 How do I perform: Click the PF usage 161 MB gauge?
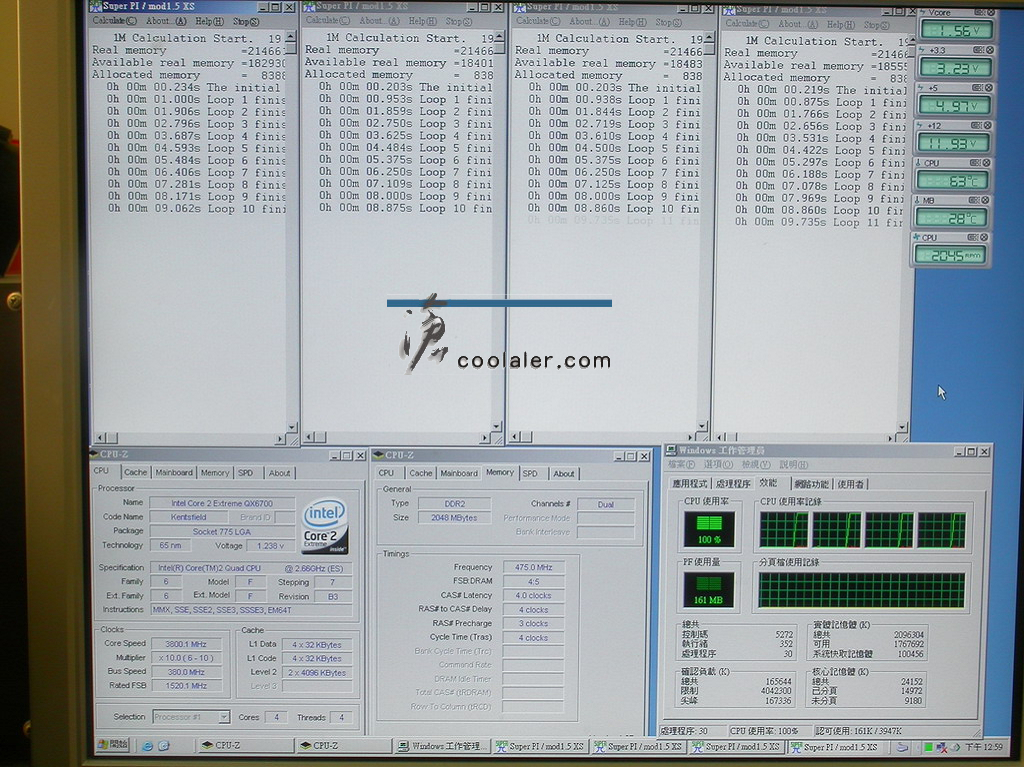[709, 589]
